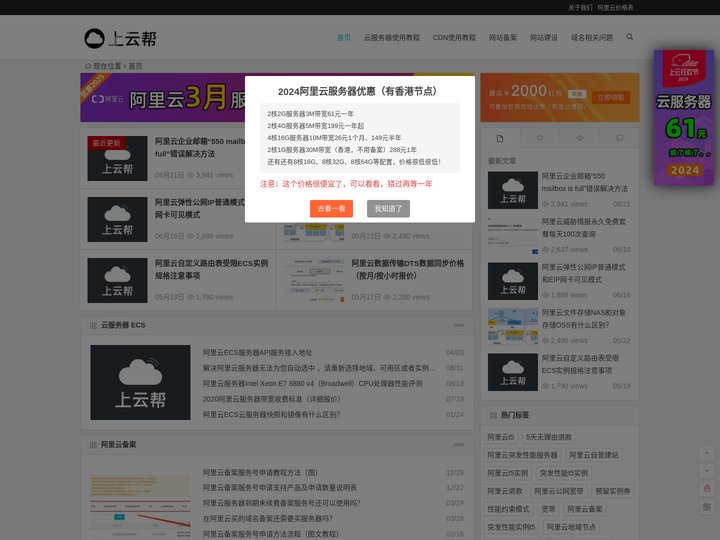Viewport: 720px width, 540px height.
Task: Click the QQ contact icon on right edge
Action: tap(707, 489)
